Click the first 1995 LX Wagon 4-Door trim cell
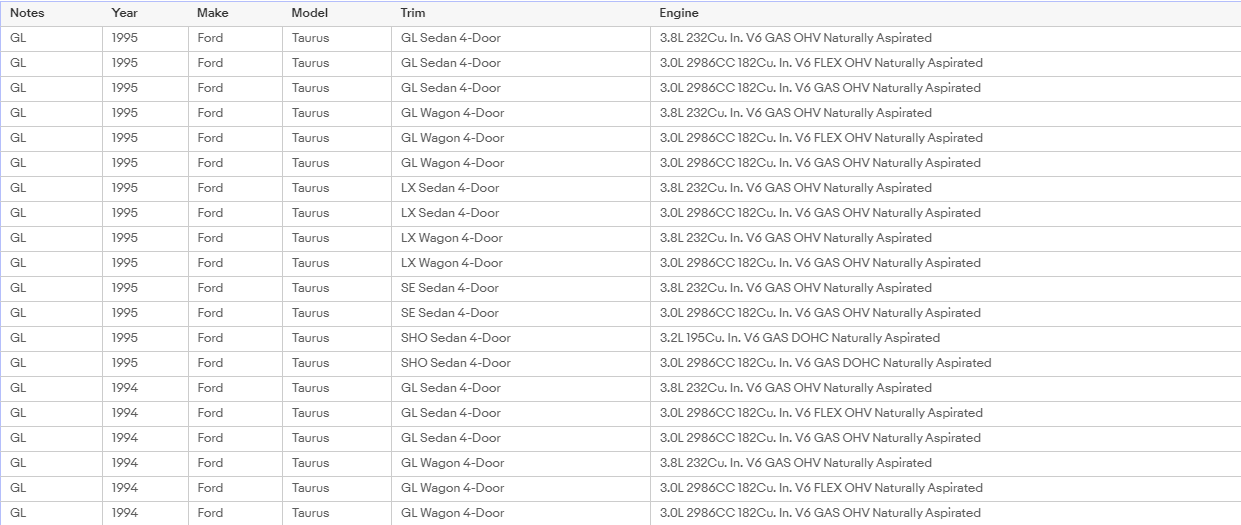Screen dimensions: 1241x525 coord(520,238)
